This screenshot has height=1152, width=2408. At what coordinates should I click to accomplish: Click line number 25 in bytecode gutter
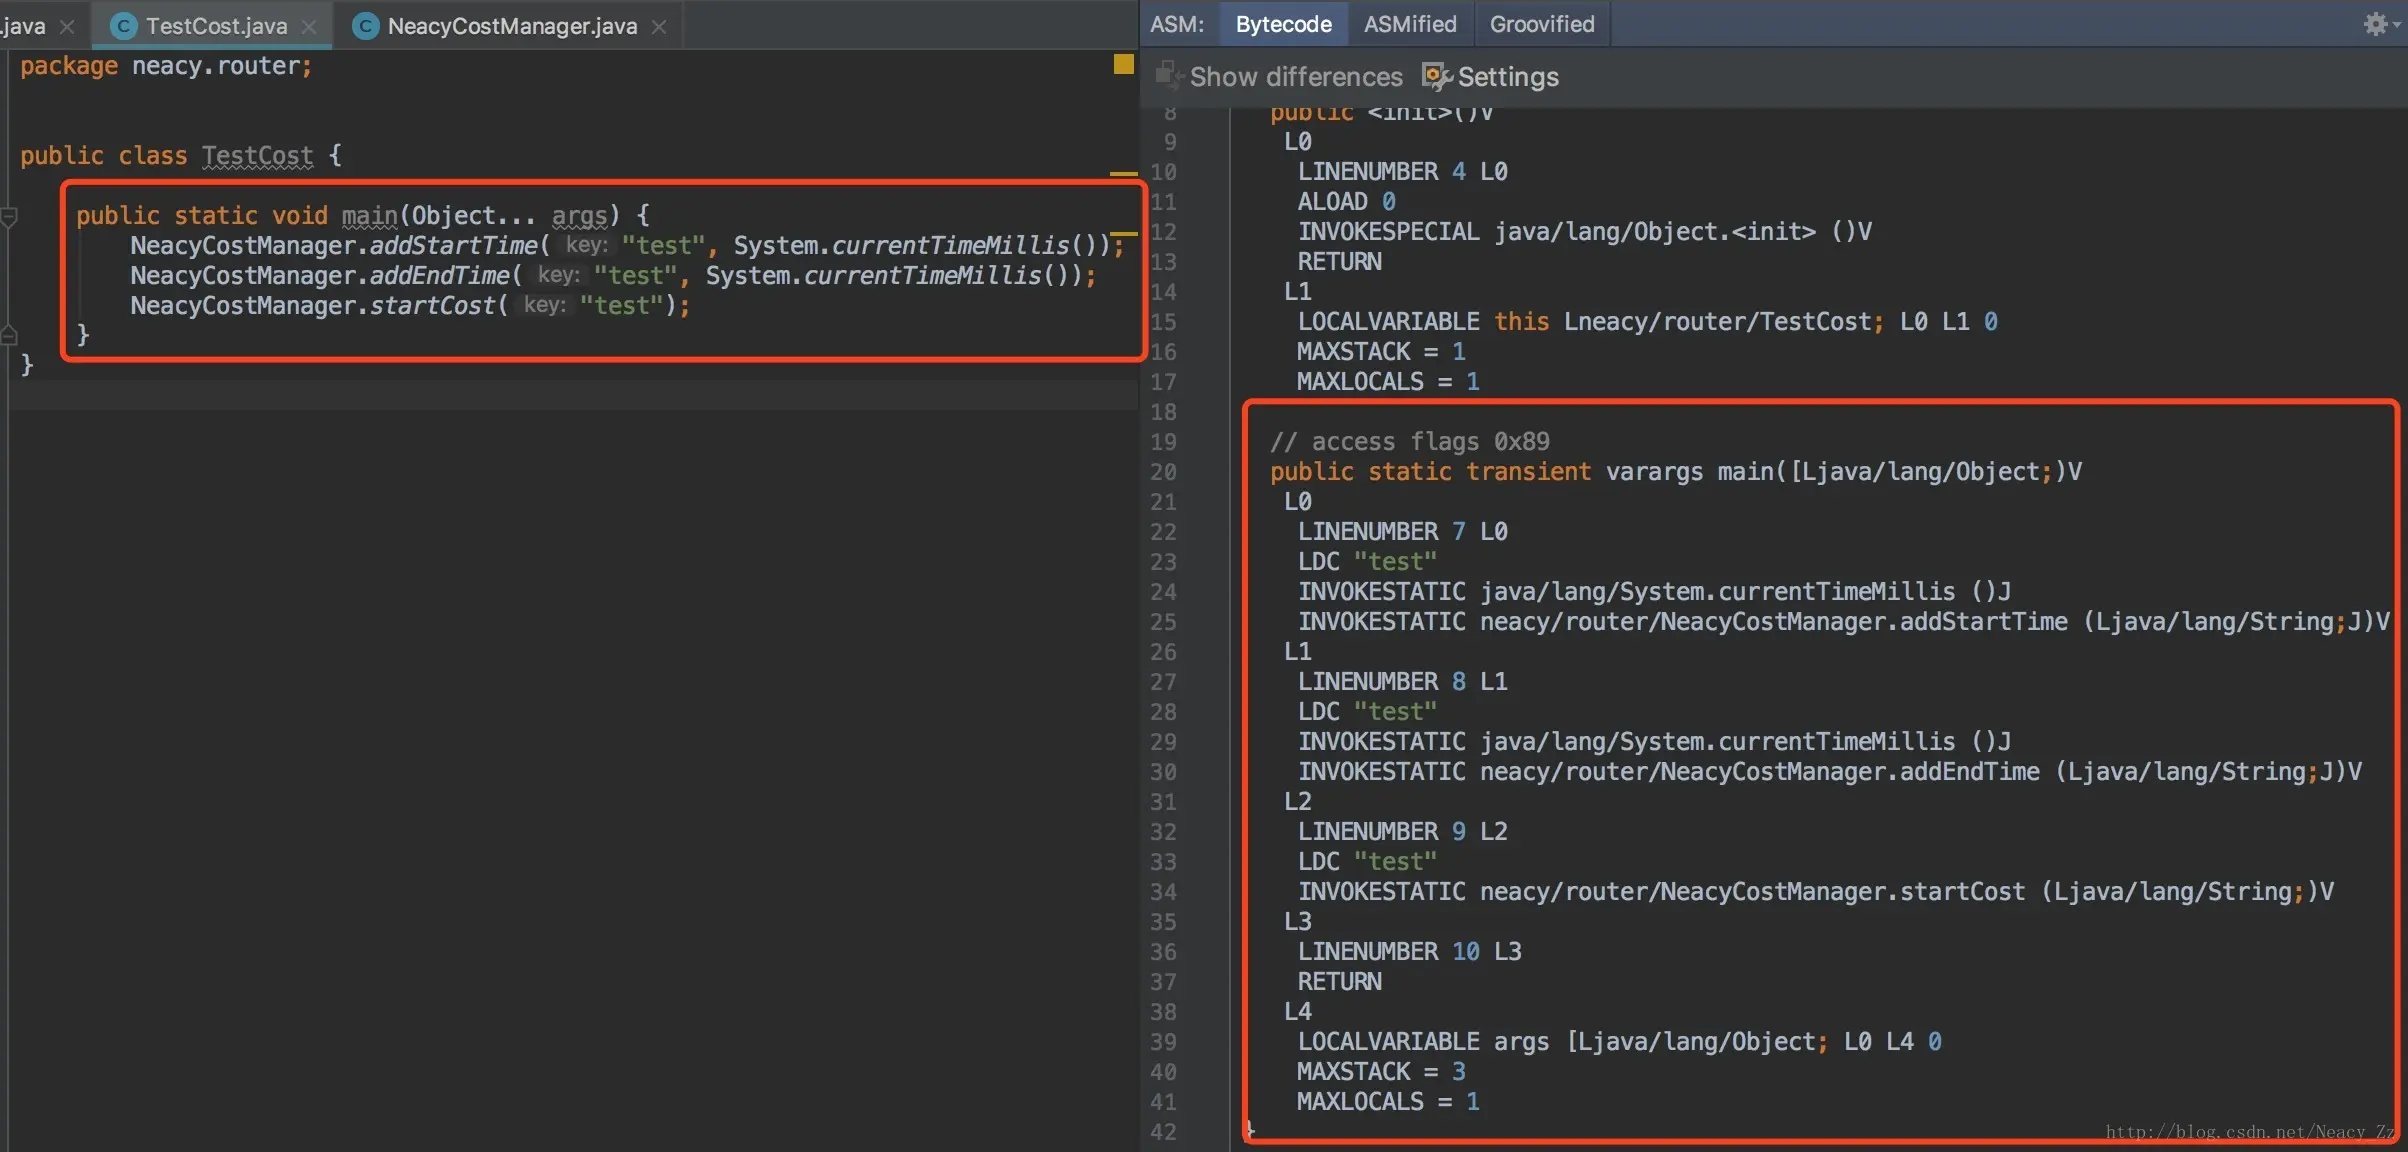click(1163, 622)
